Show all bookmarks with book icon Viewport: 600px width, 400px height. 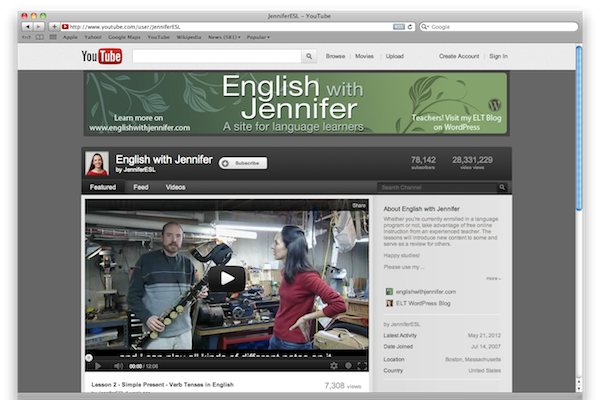pyautogui.click(x=39, y=37)
